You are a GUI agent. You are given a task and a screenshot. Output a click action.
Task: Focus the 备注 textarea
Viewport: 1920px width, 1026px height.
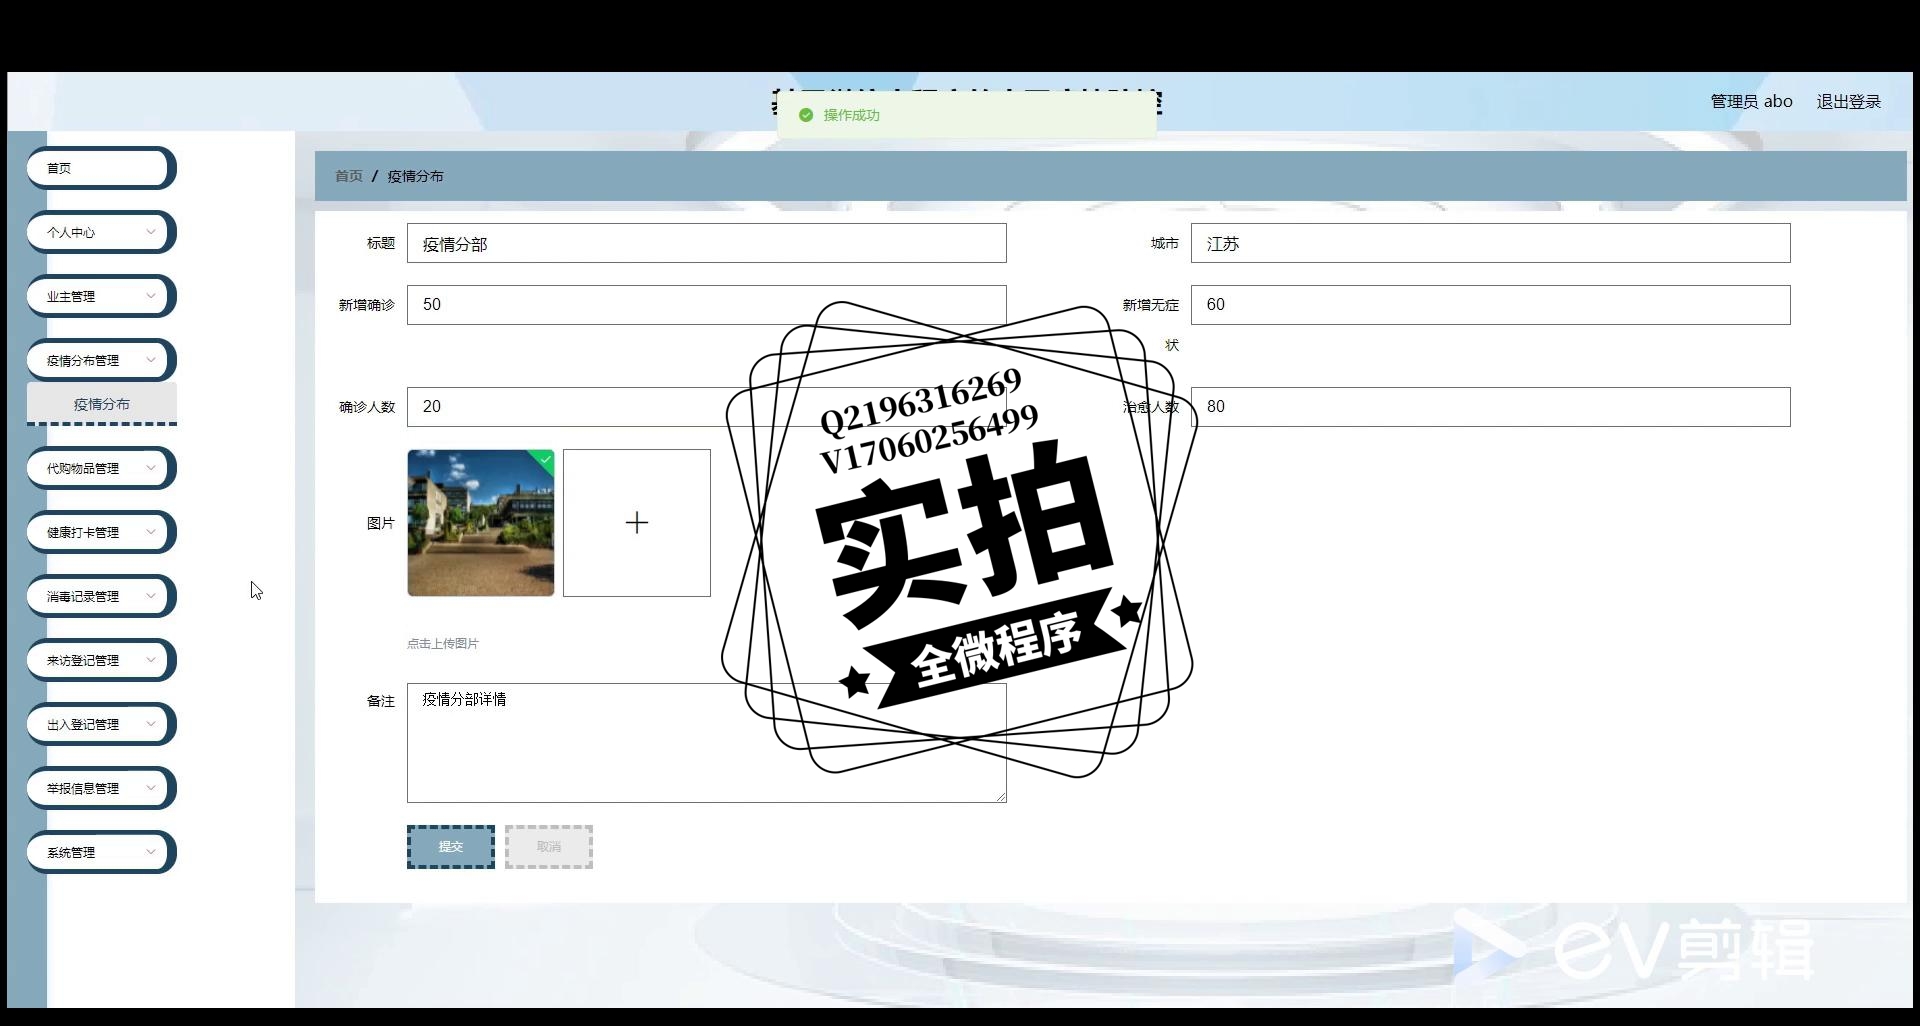pyautogui.click(x=706, y=743)
